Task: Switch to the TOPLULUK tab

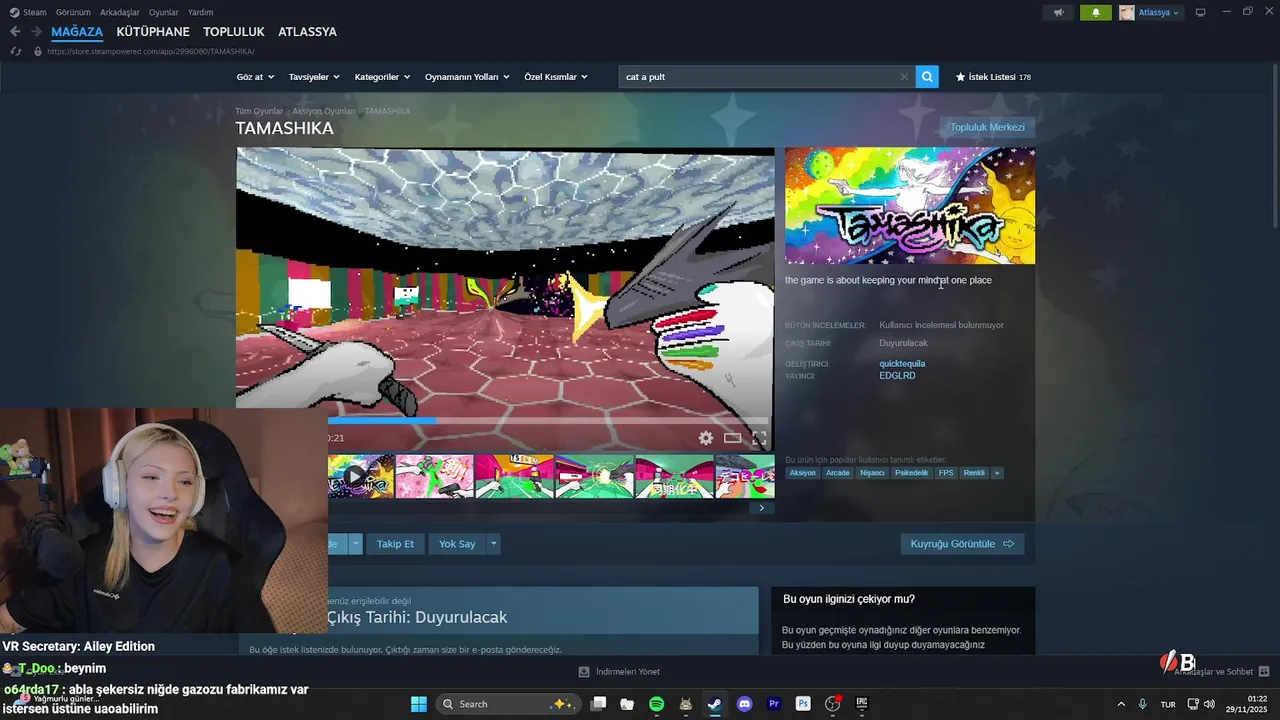Action: coord(234,32)
